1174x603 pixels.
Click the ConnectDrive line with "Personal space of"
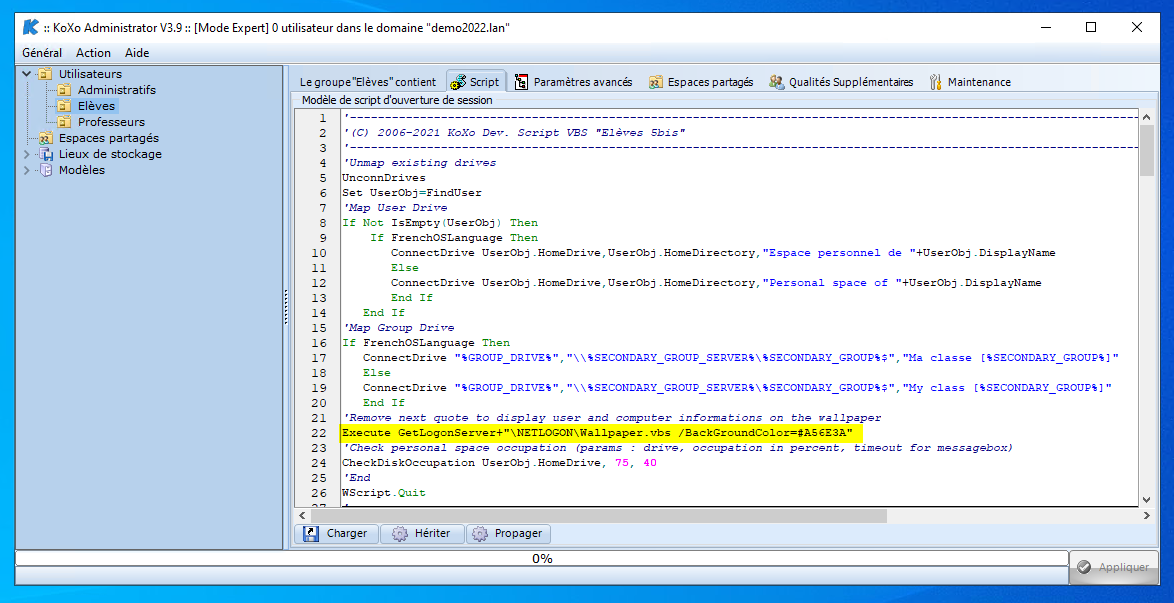click(x=716, y=283)
